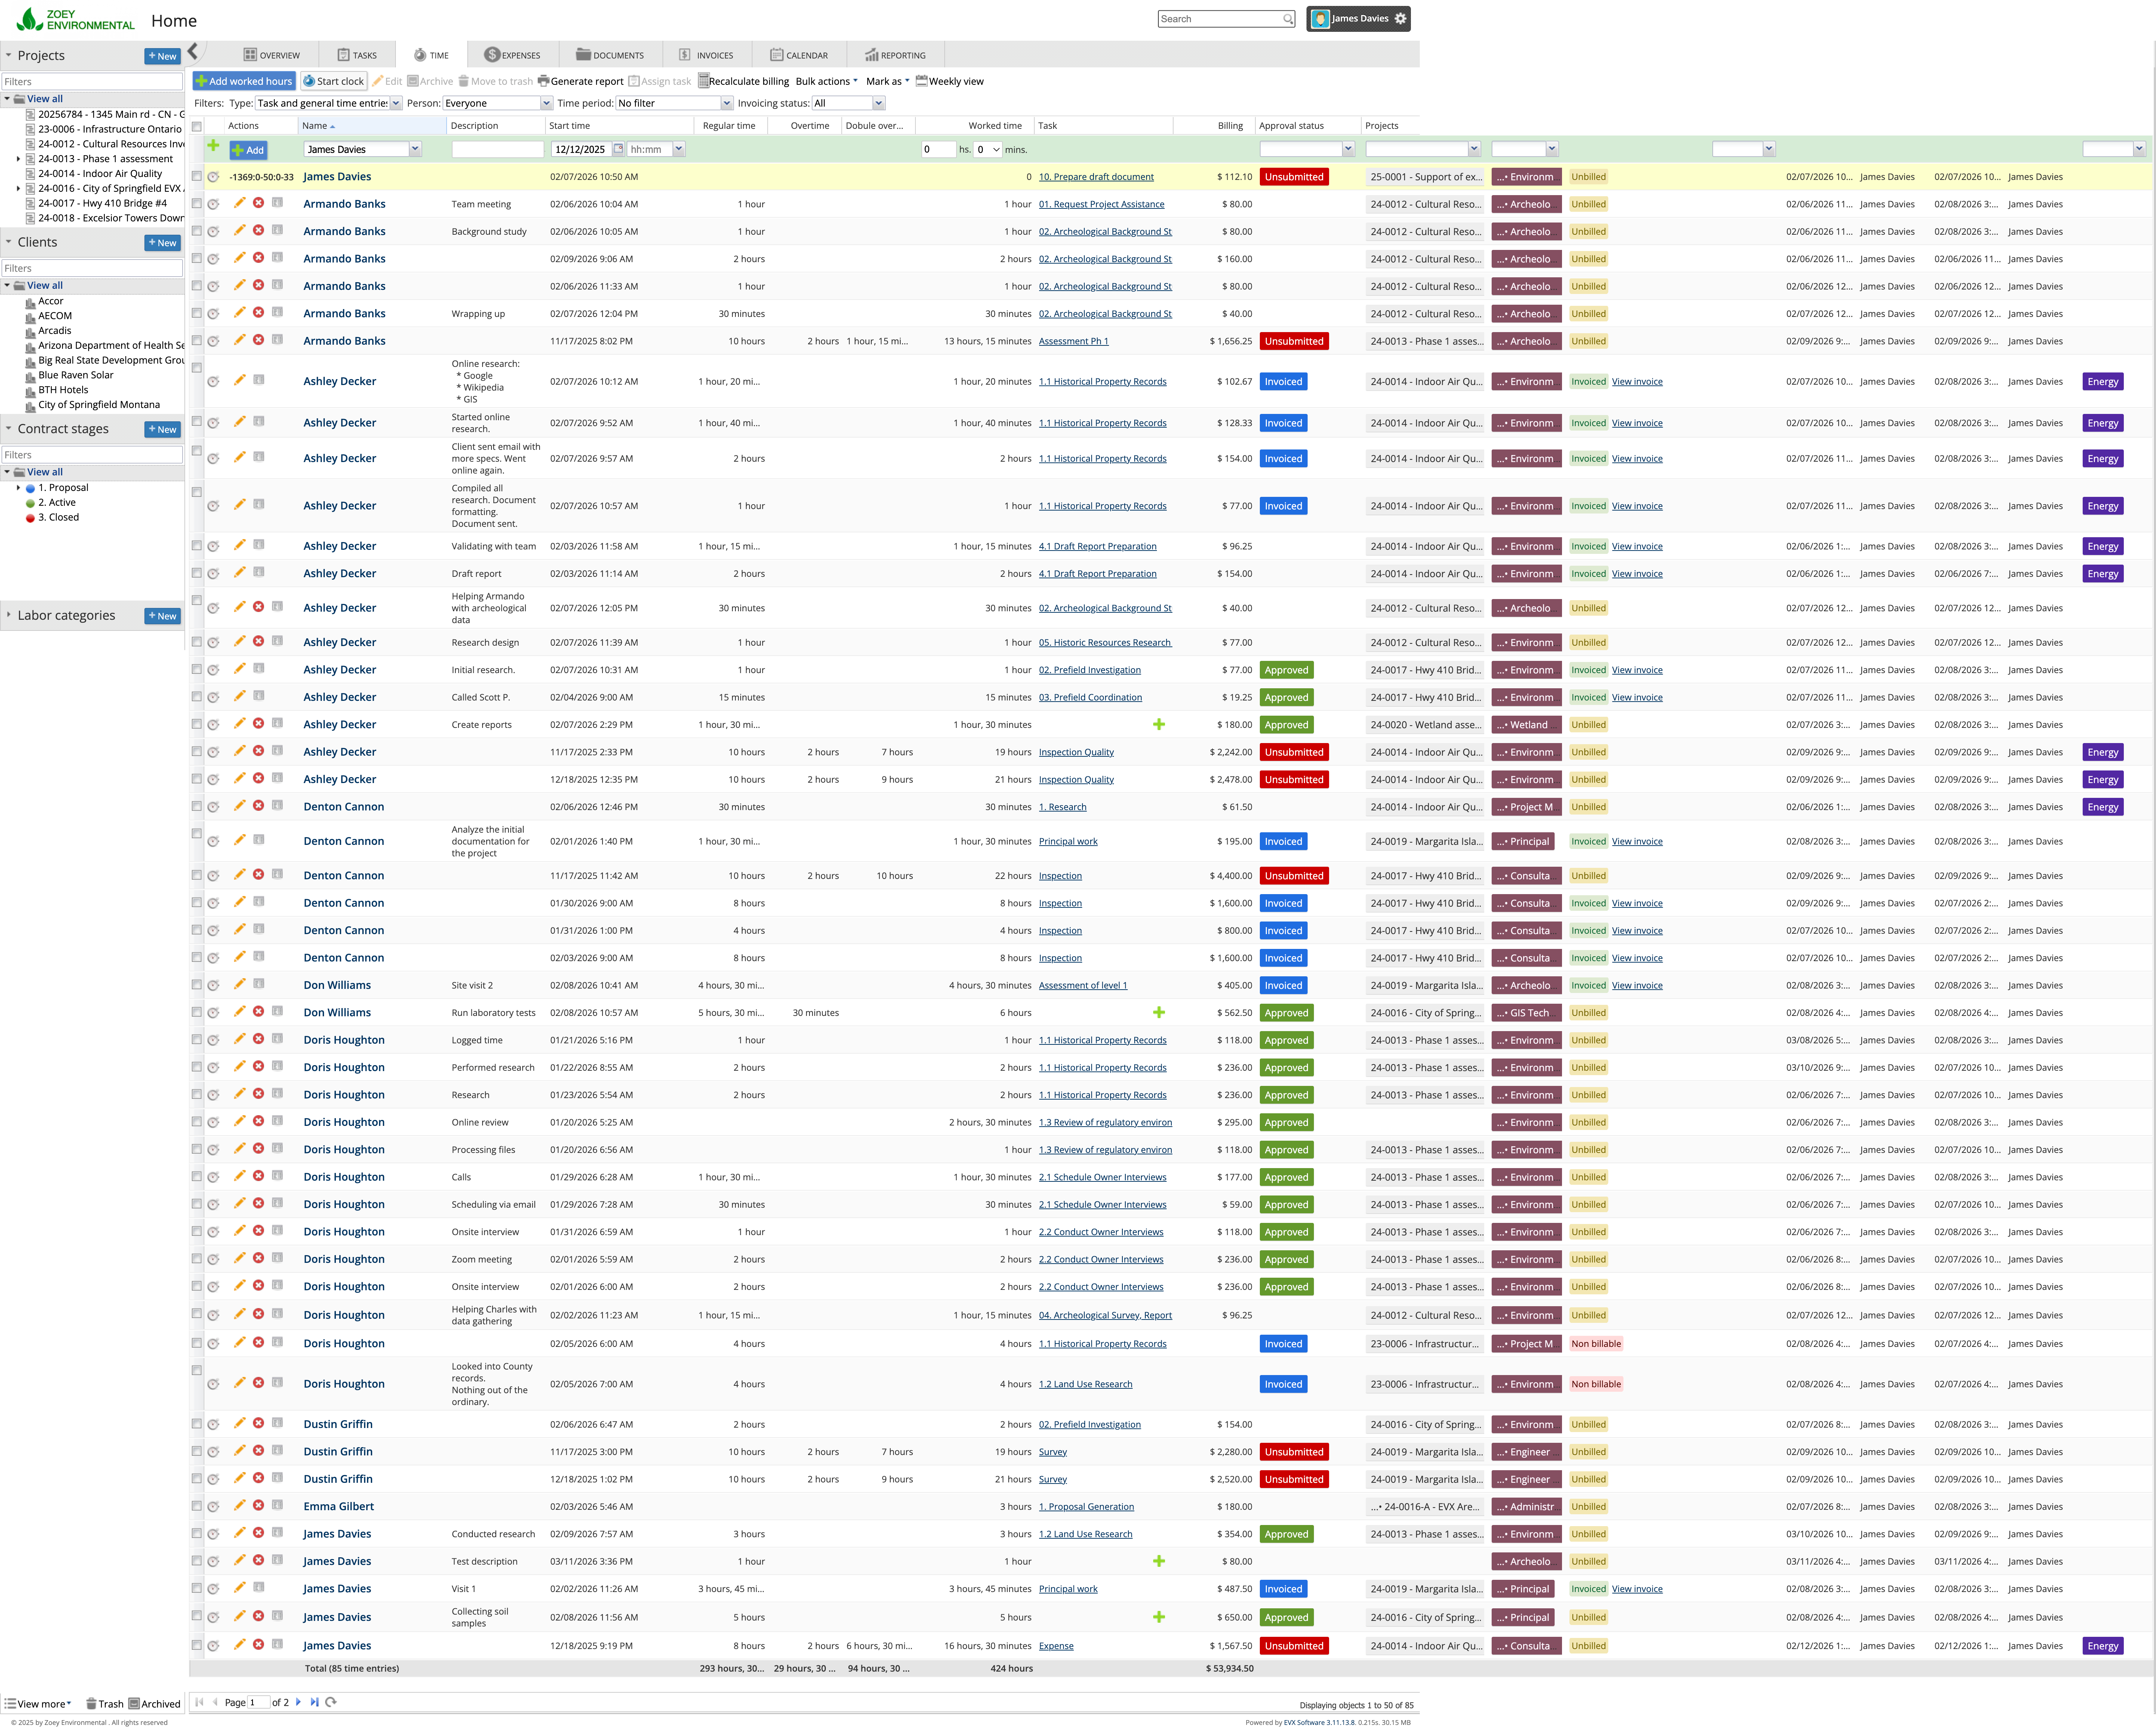2156x1729 pixels.
Task: Click the refresh icon in pagination bar
Action: pos(331,1702)
